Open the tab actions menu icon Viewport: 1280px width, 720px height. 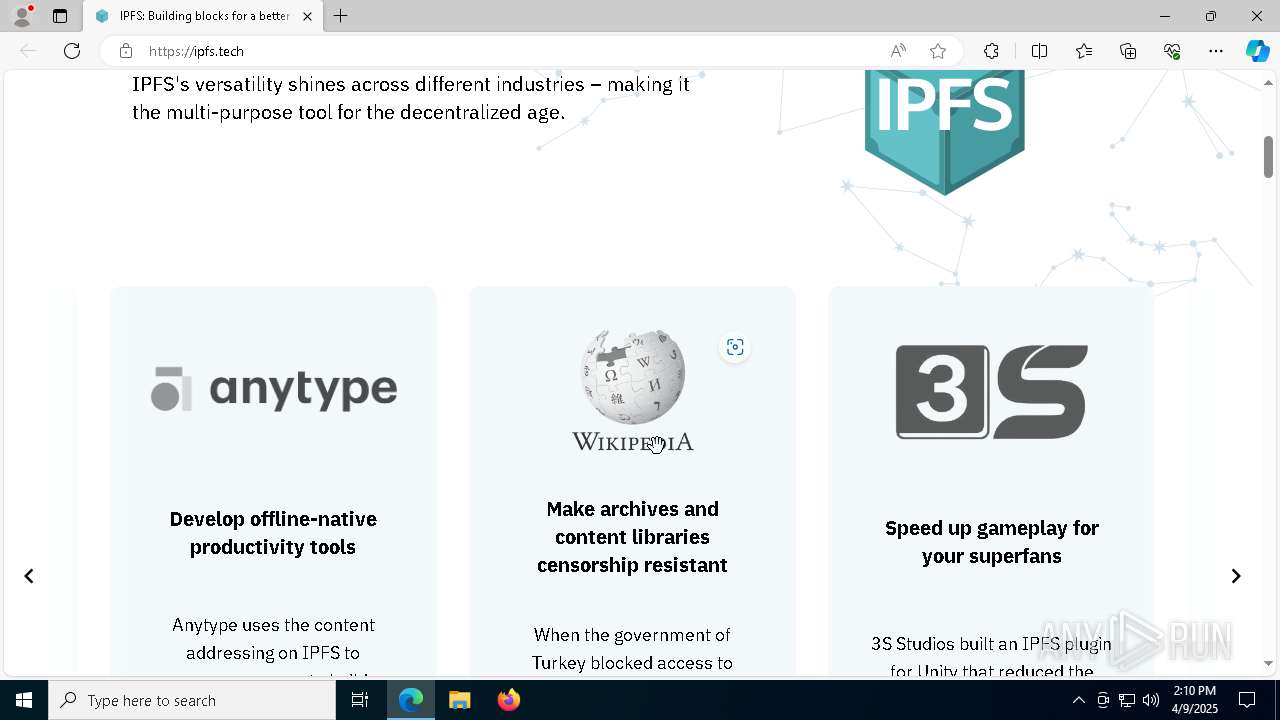[60, 16]
